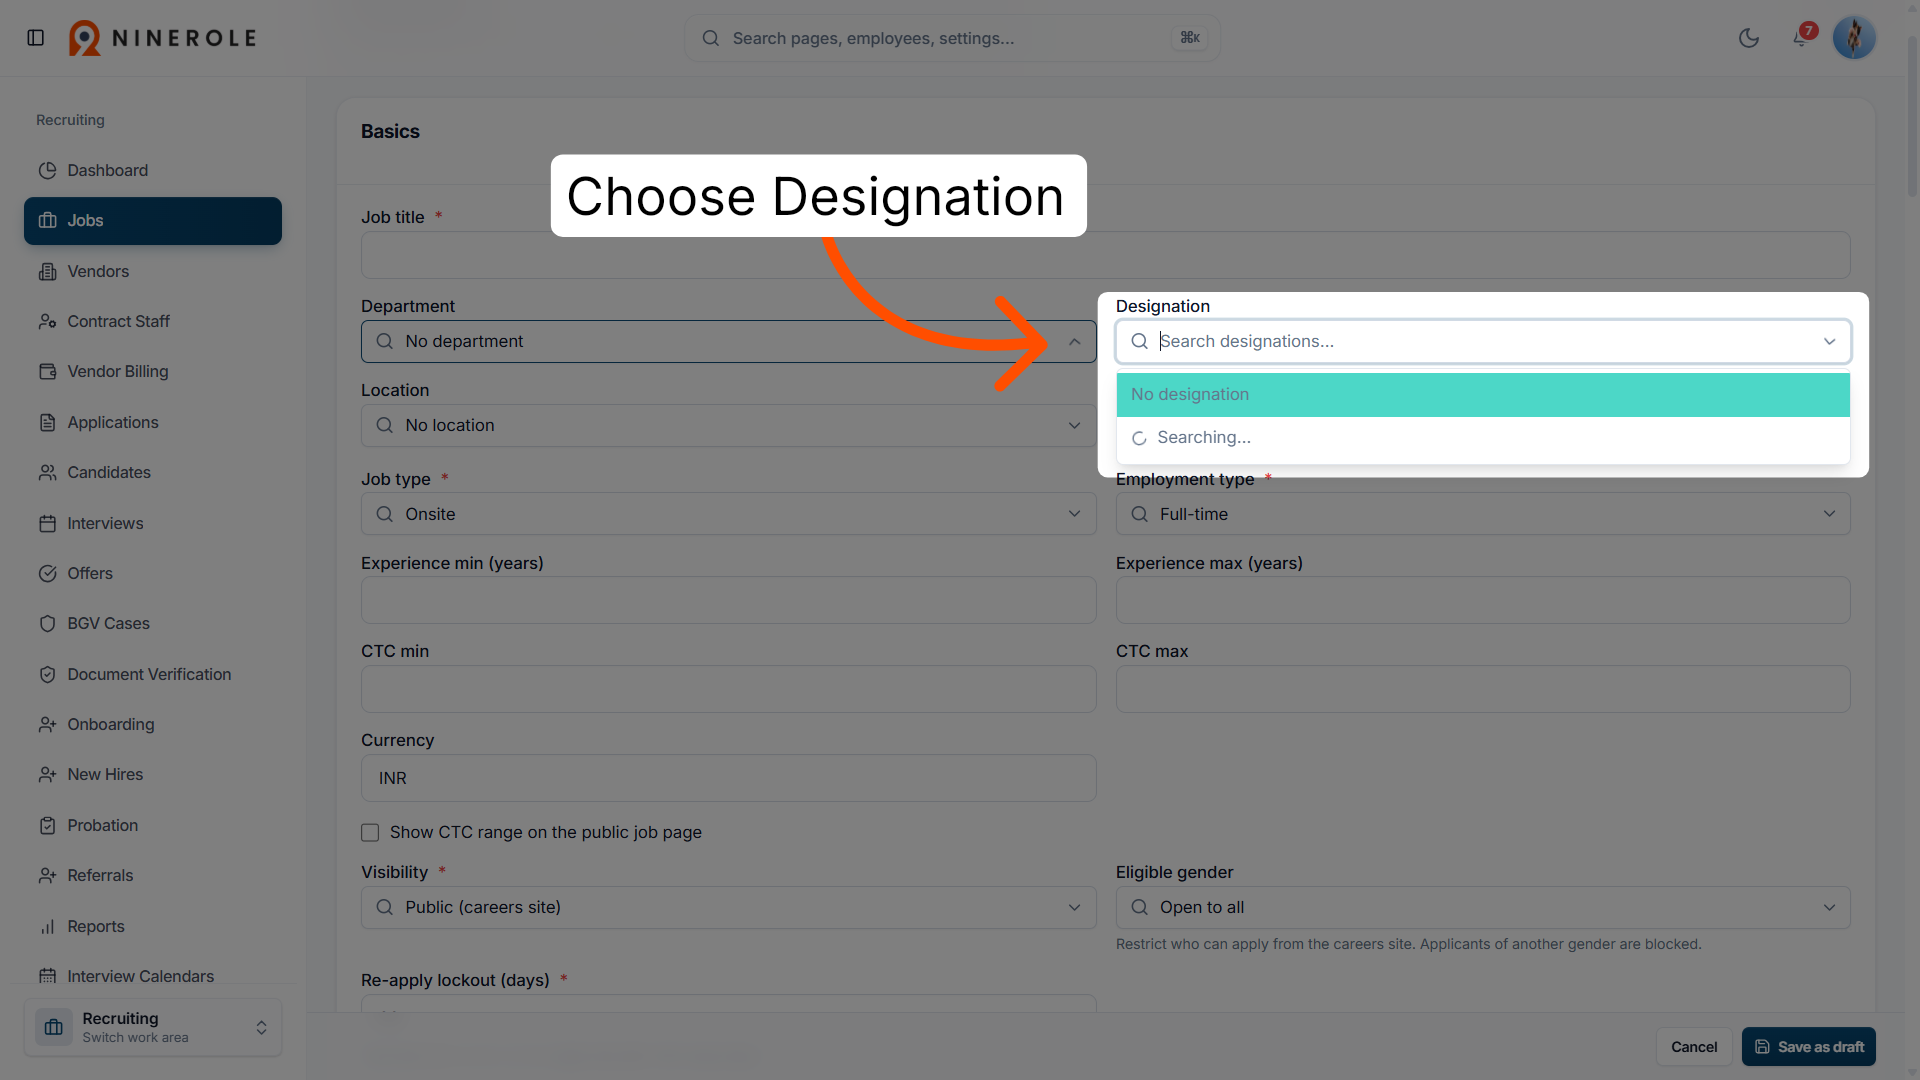The height and width of the screenshot is (1080, 1920).
Task: Click the Applications document icon
Action: point(47,422)
